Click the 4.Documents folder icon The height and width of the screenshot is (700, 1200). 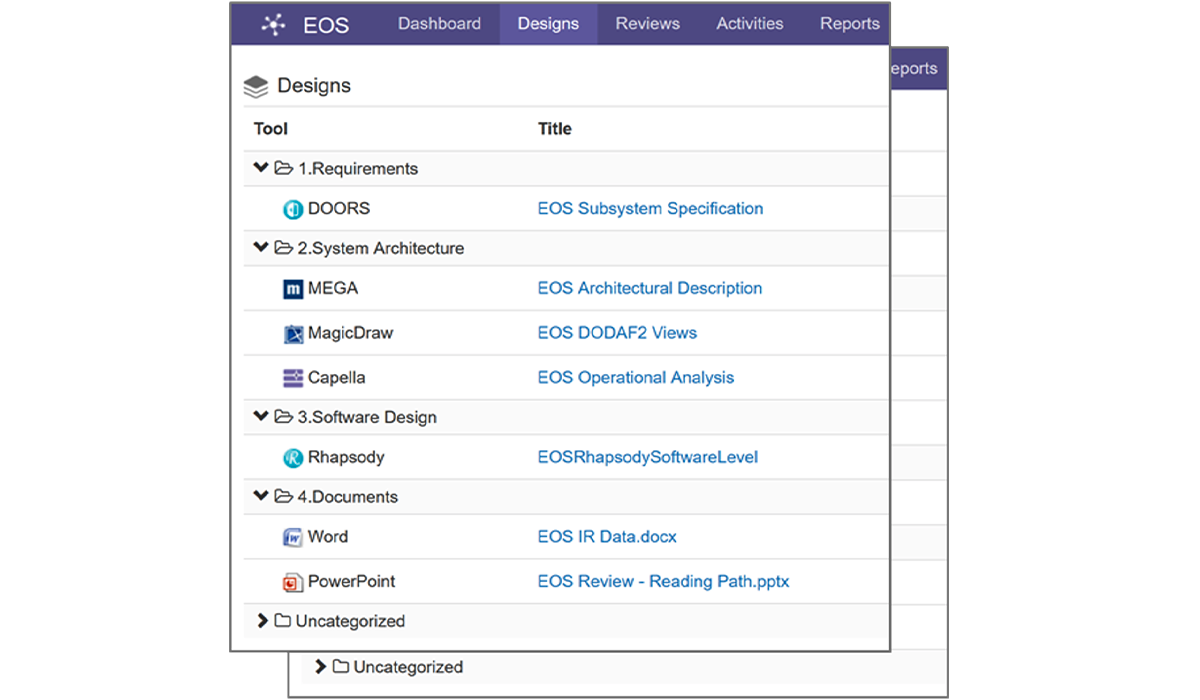[283, 497]
